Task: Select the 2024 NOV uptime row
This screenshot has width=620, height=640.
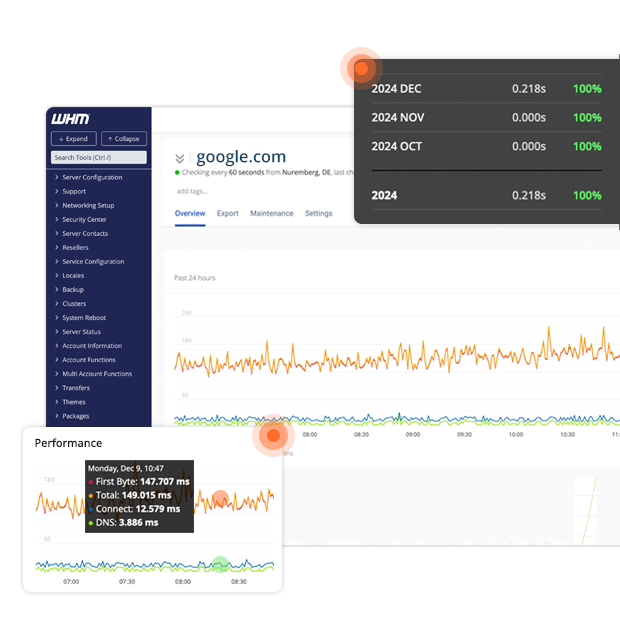Action: (x=486, y=118)
